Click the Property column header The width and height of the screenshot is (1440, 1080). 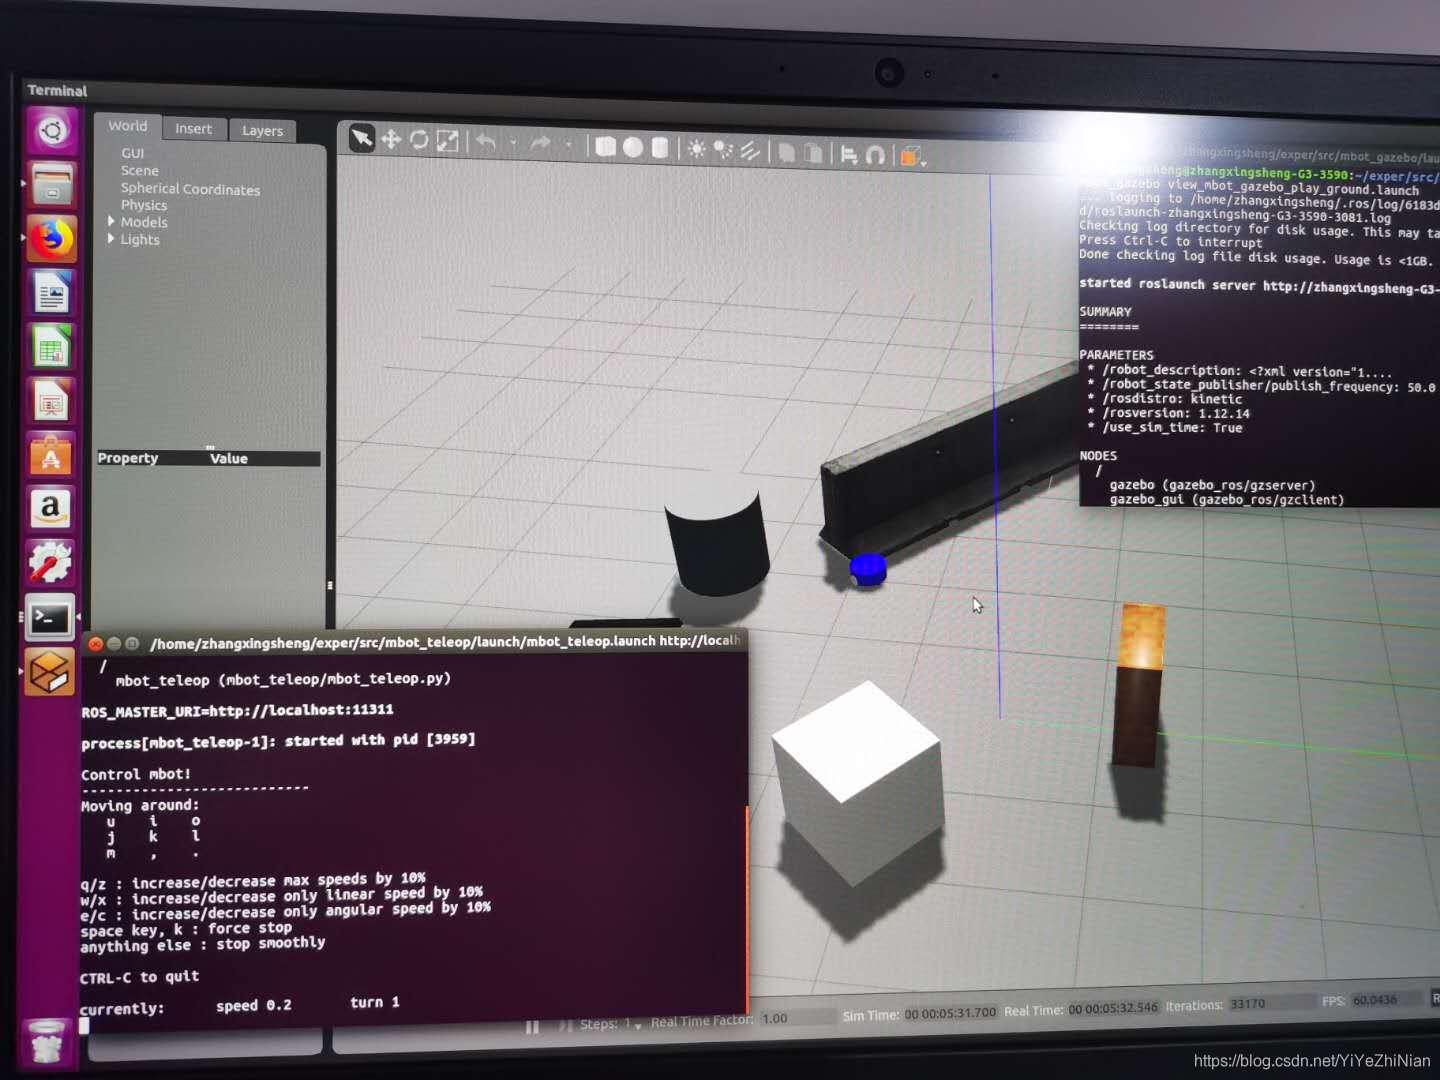click(x=128, y=458)
